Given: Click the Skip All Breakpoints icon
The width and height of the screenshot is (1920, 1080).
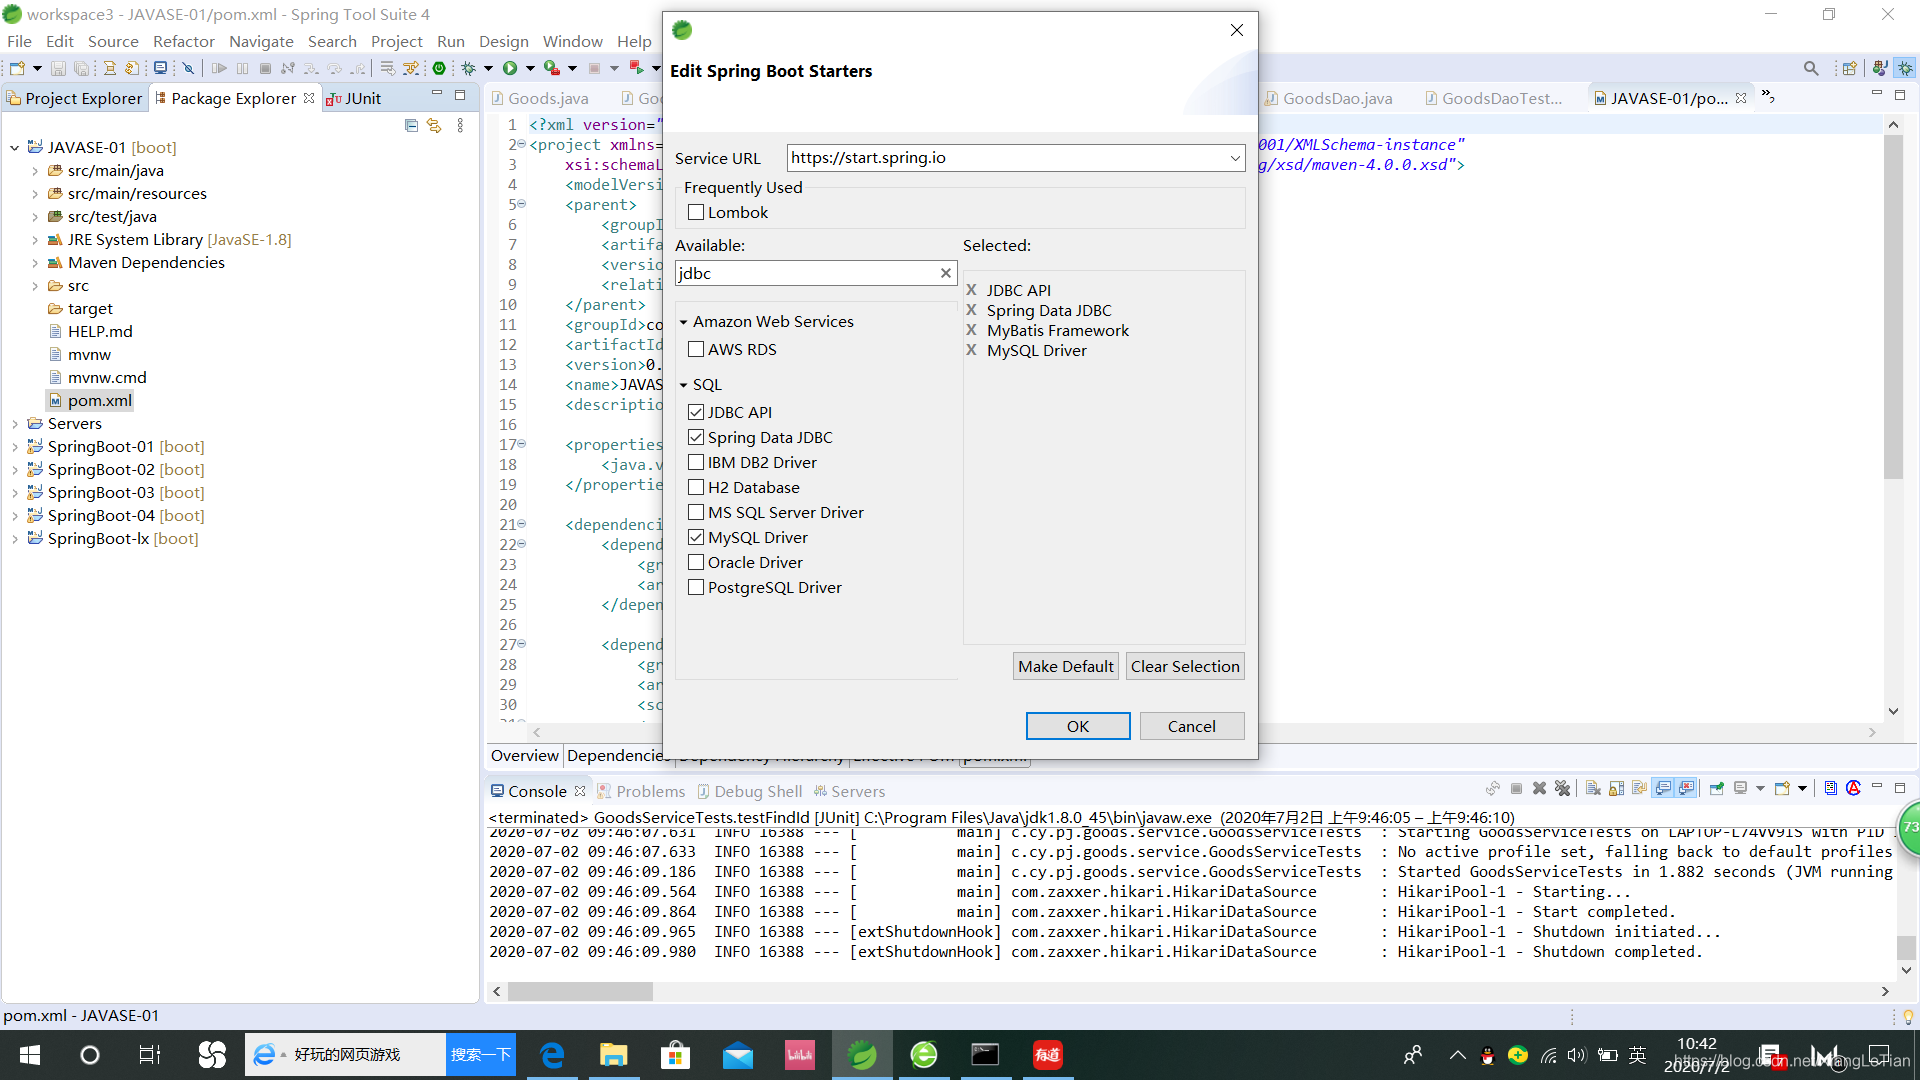Looking at the screenshot, I should point(188,68).
